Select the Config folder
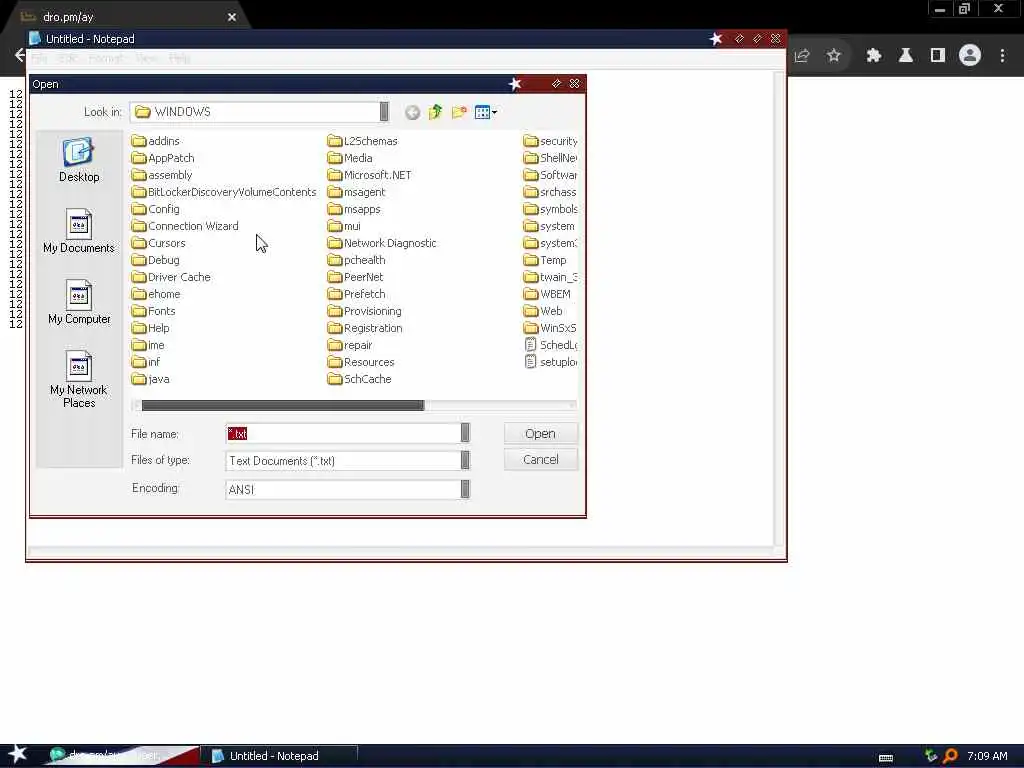The width and height of the screenshot is (1024, 768). [155, 209]
